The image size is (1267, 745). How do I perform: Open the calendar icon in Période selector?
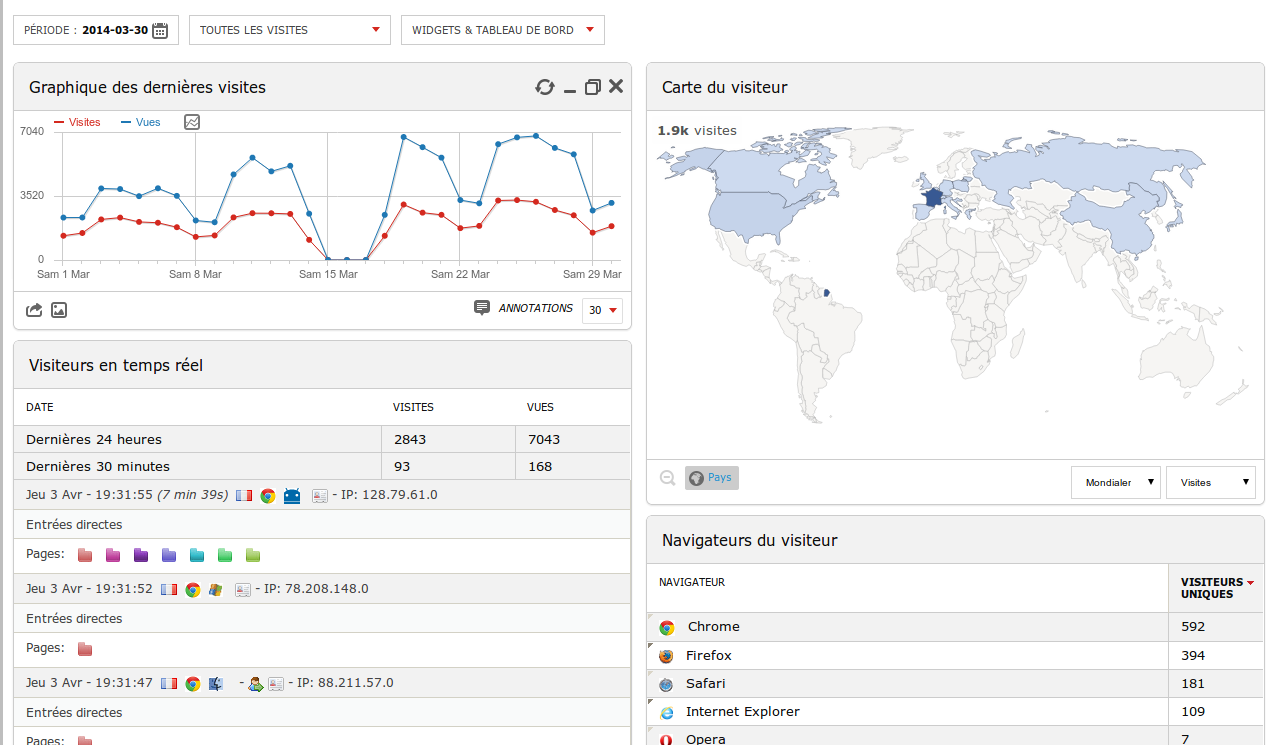pyautogui.click(x=160, y=30)
